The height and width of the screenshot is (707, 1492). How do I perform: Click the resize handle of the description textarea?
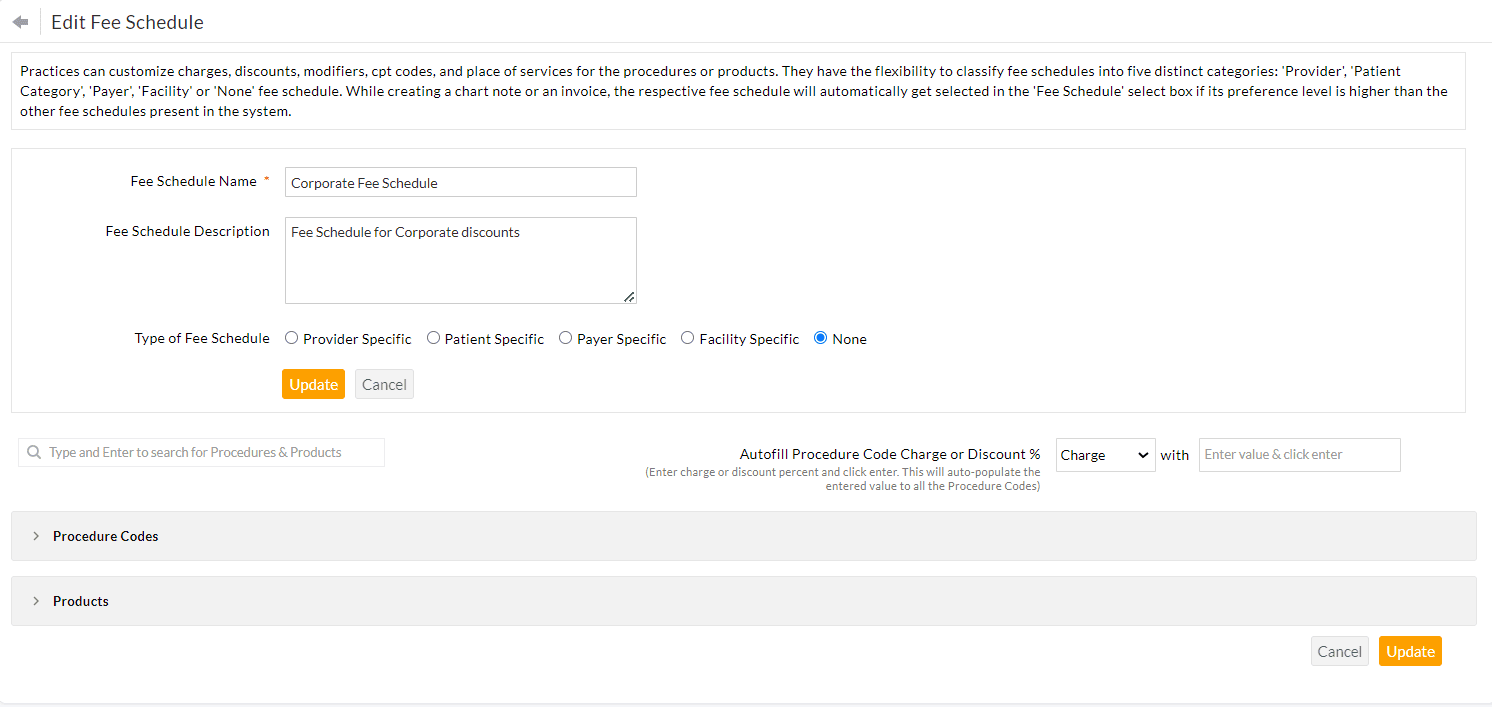coord(629,296)
